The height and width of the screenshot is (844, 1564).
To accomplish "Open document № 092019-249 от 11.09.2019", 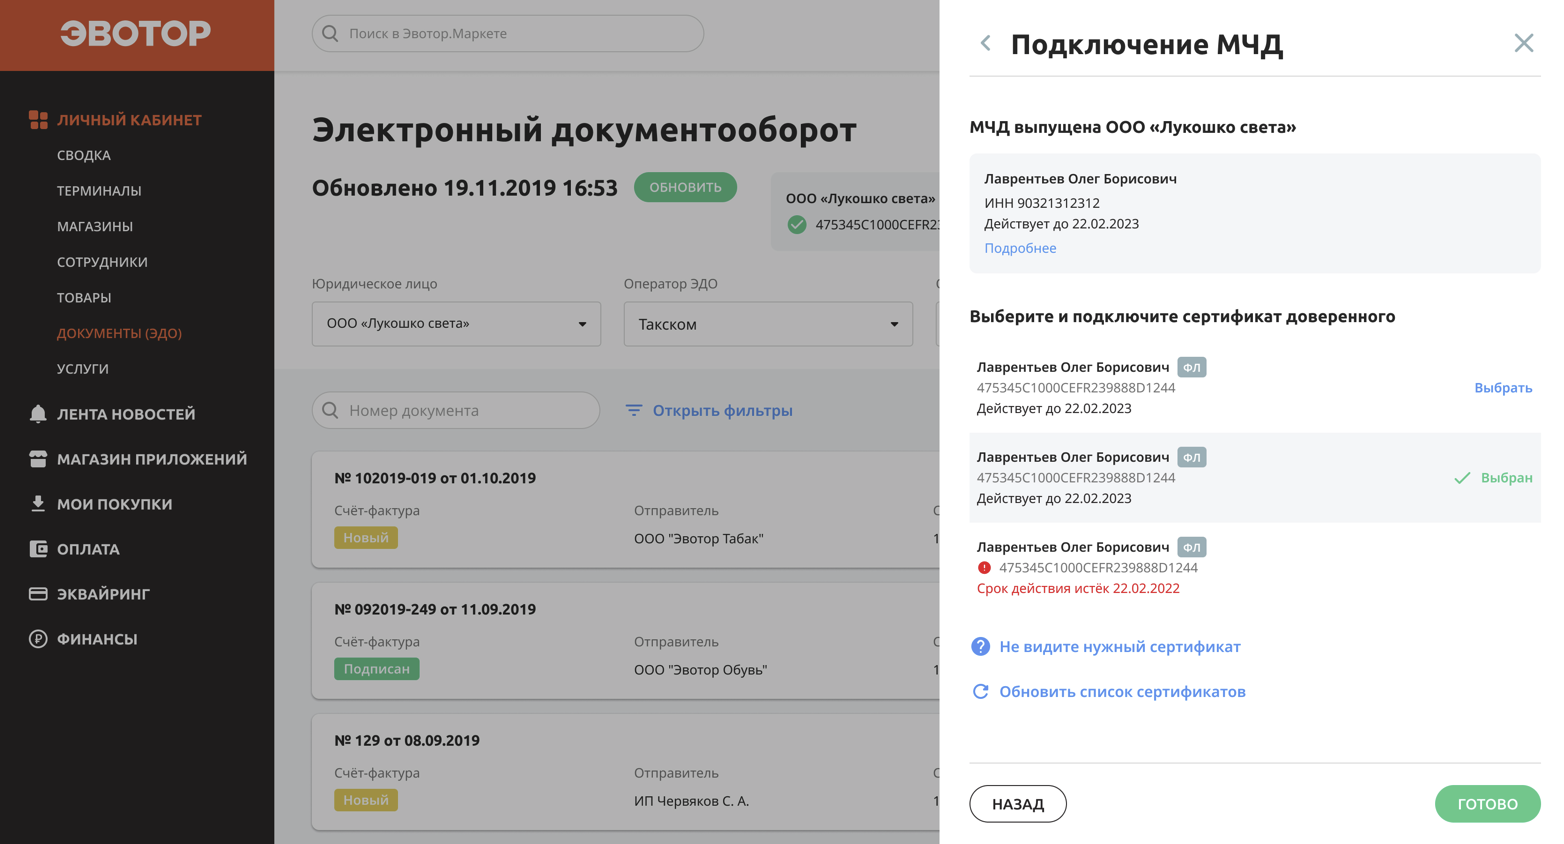I will 435,609.
